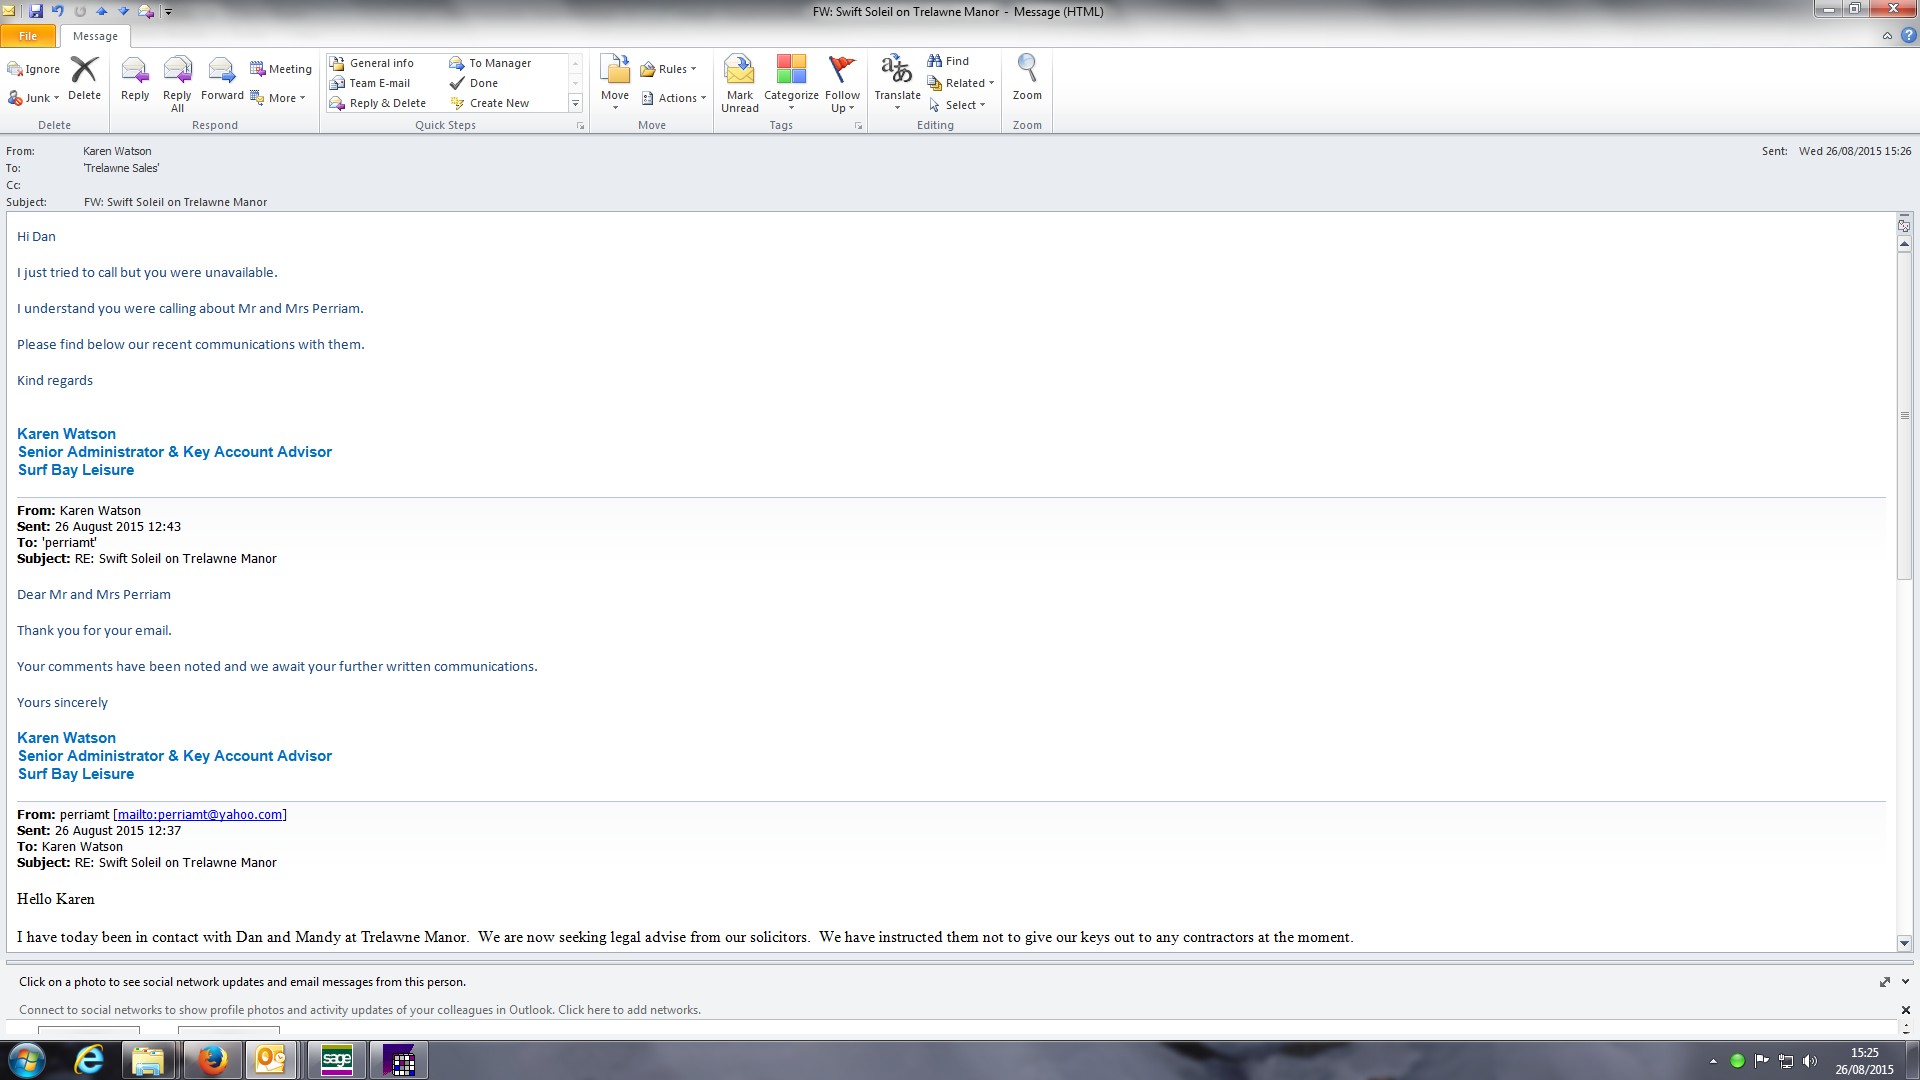Expand the Quick Steps gallery

point(575,104)
